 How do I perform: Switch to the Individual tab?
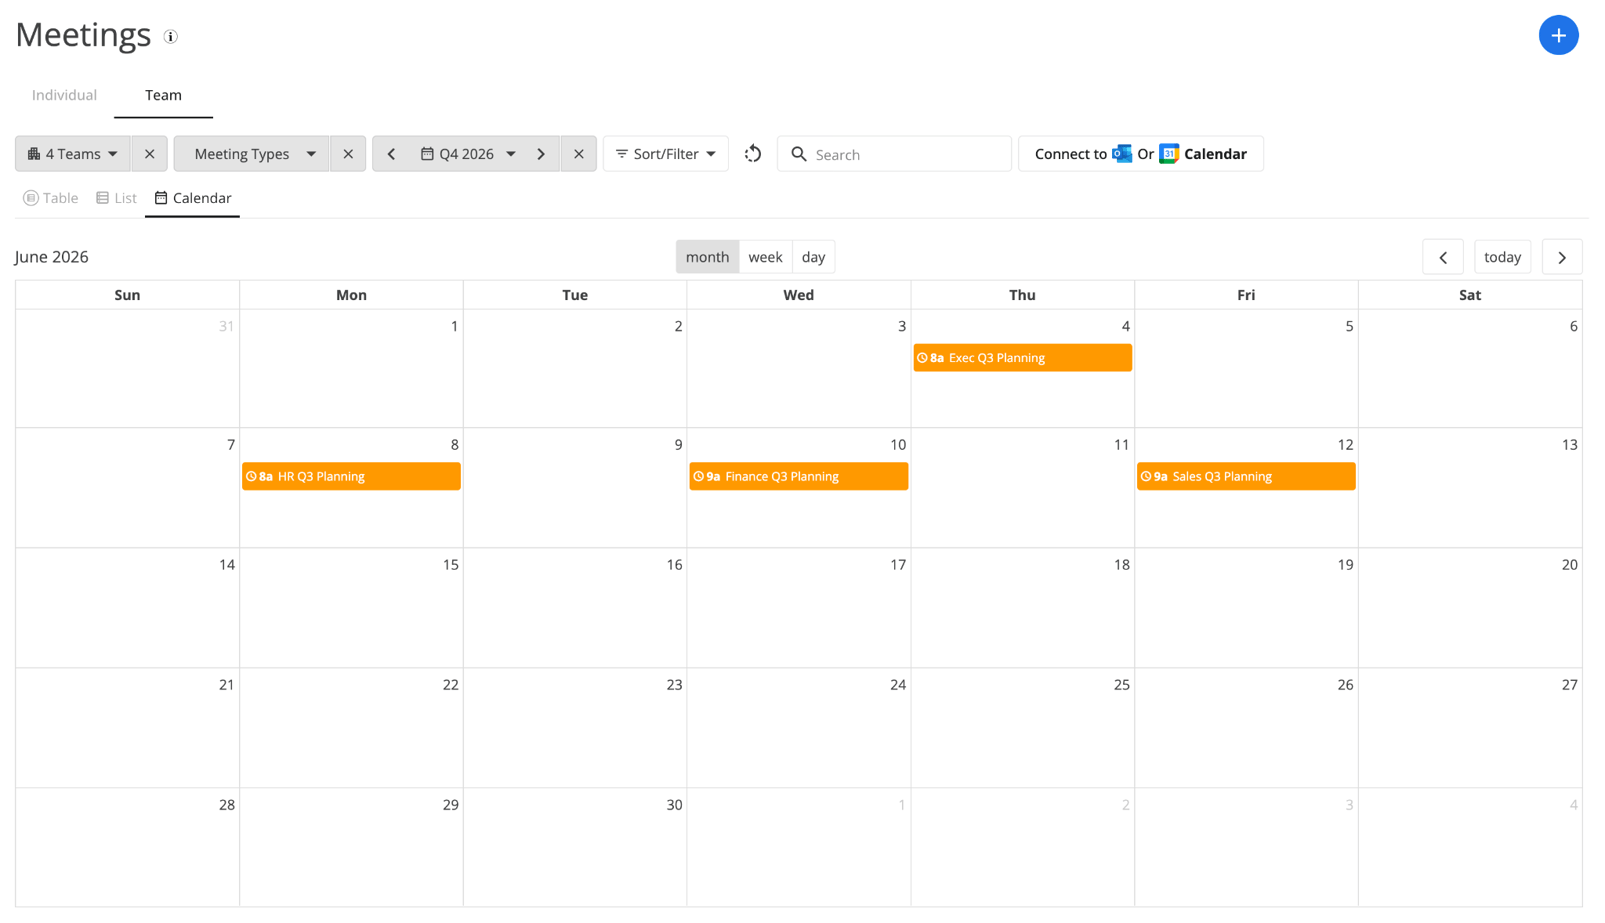point(64,95)
